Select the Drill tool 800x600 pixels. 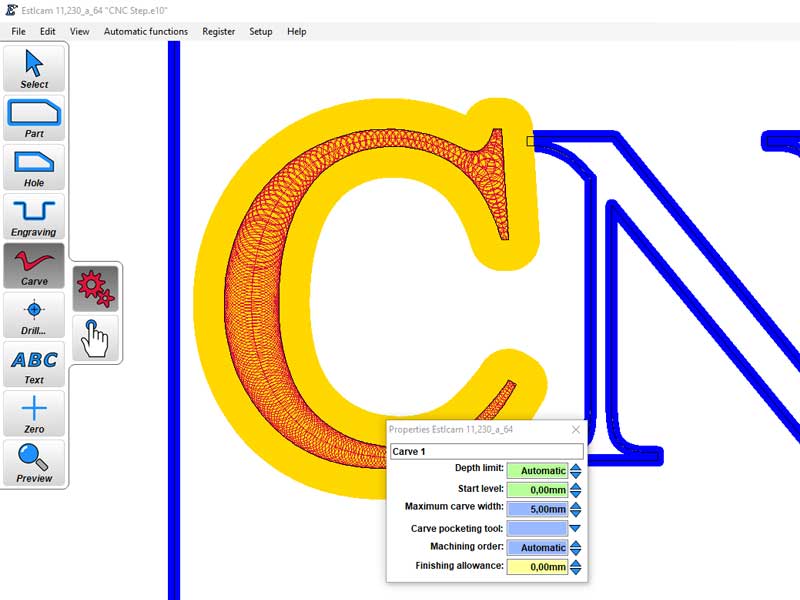click(34, 315)
